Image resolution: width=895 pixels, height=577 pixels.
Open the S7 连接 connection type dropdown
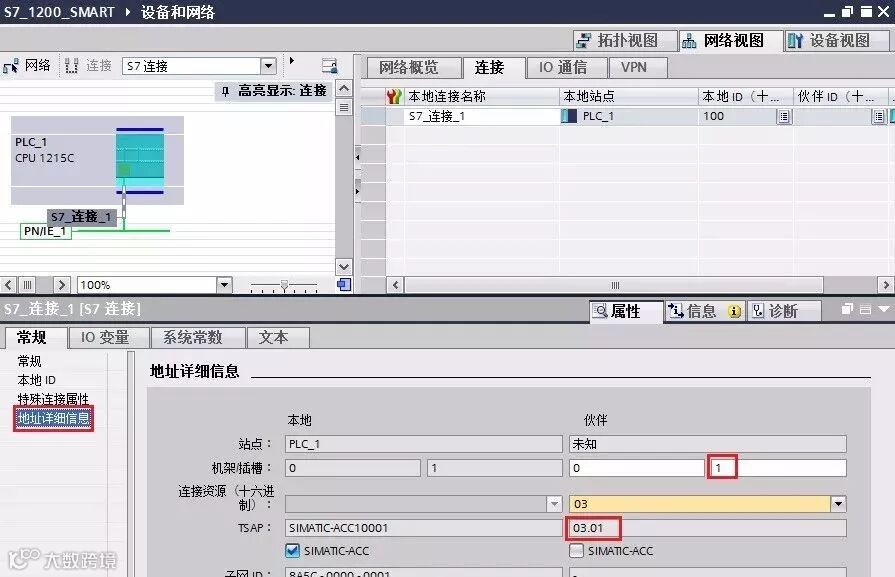(x=268, y=66)
